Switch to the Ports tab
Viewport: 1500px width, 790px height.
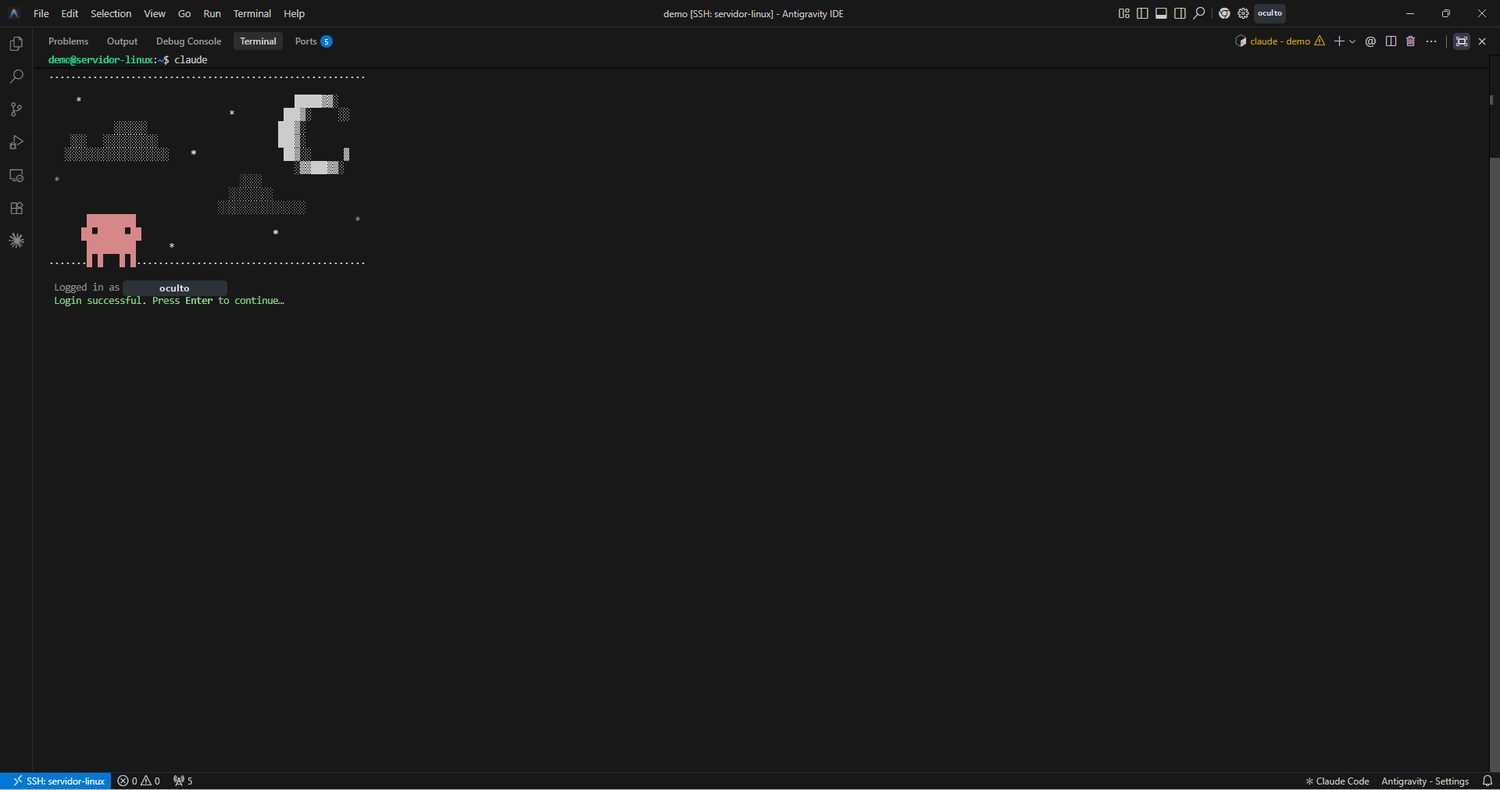313,41
